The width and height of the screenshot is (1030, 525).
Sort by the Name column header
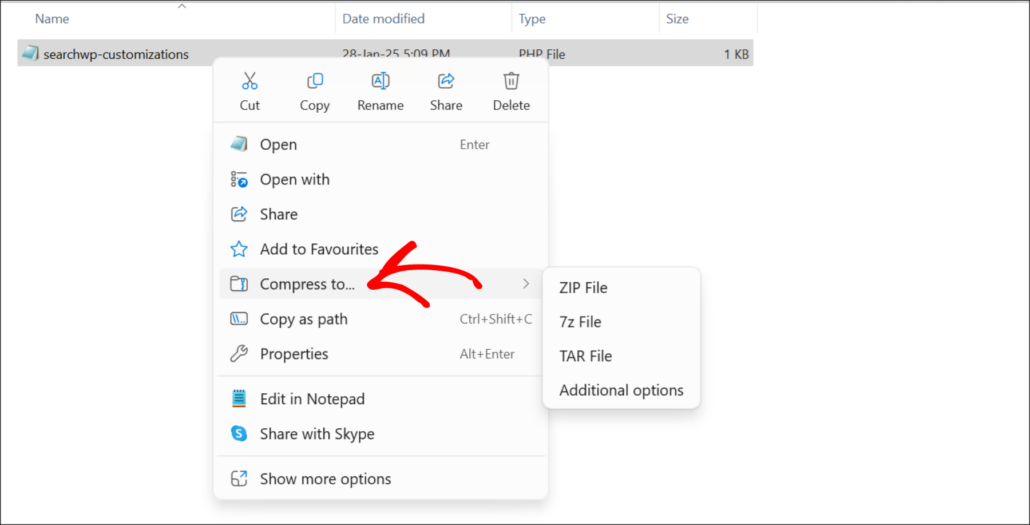coord(53,19)
